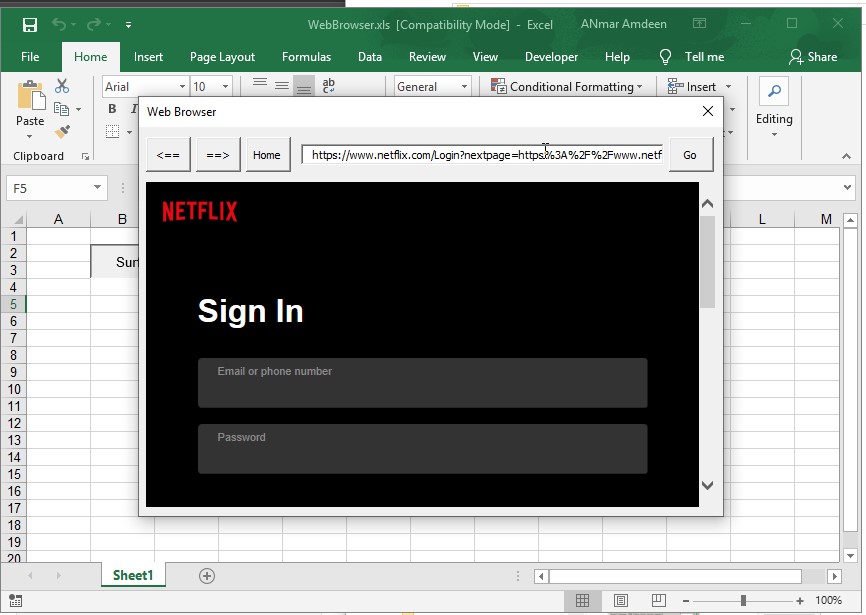Image resolution: width=866 pixels, height=615 pixels.
Task: Click the Home button in Web Browser dialog
Action: point(267,155)
